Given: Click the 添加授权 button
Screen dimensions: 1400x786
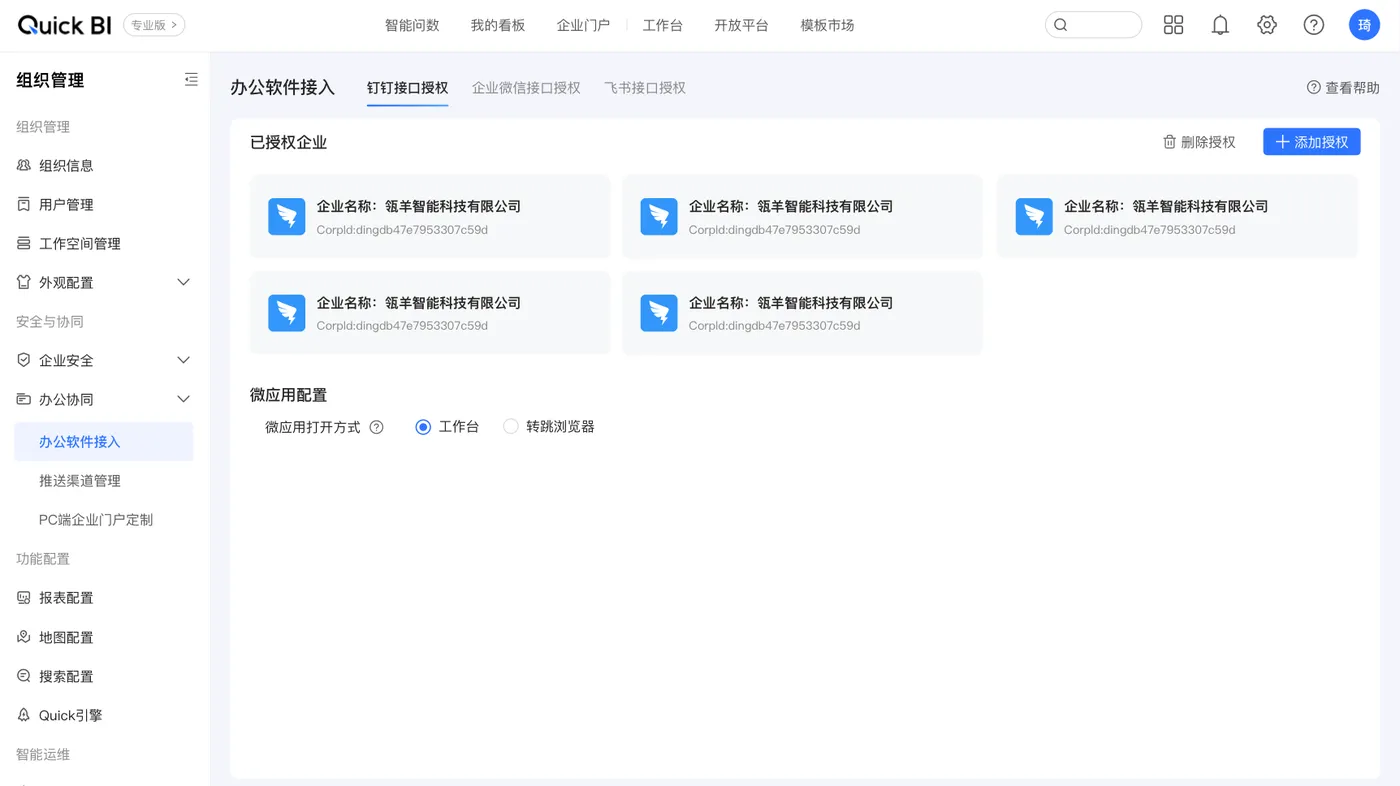Looking at the screenshot, I should [x=1312, y=142].
